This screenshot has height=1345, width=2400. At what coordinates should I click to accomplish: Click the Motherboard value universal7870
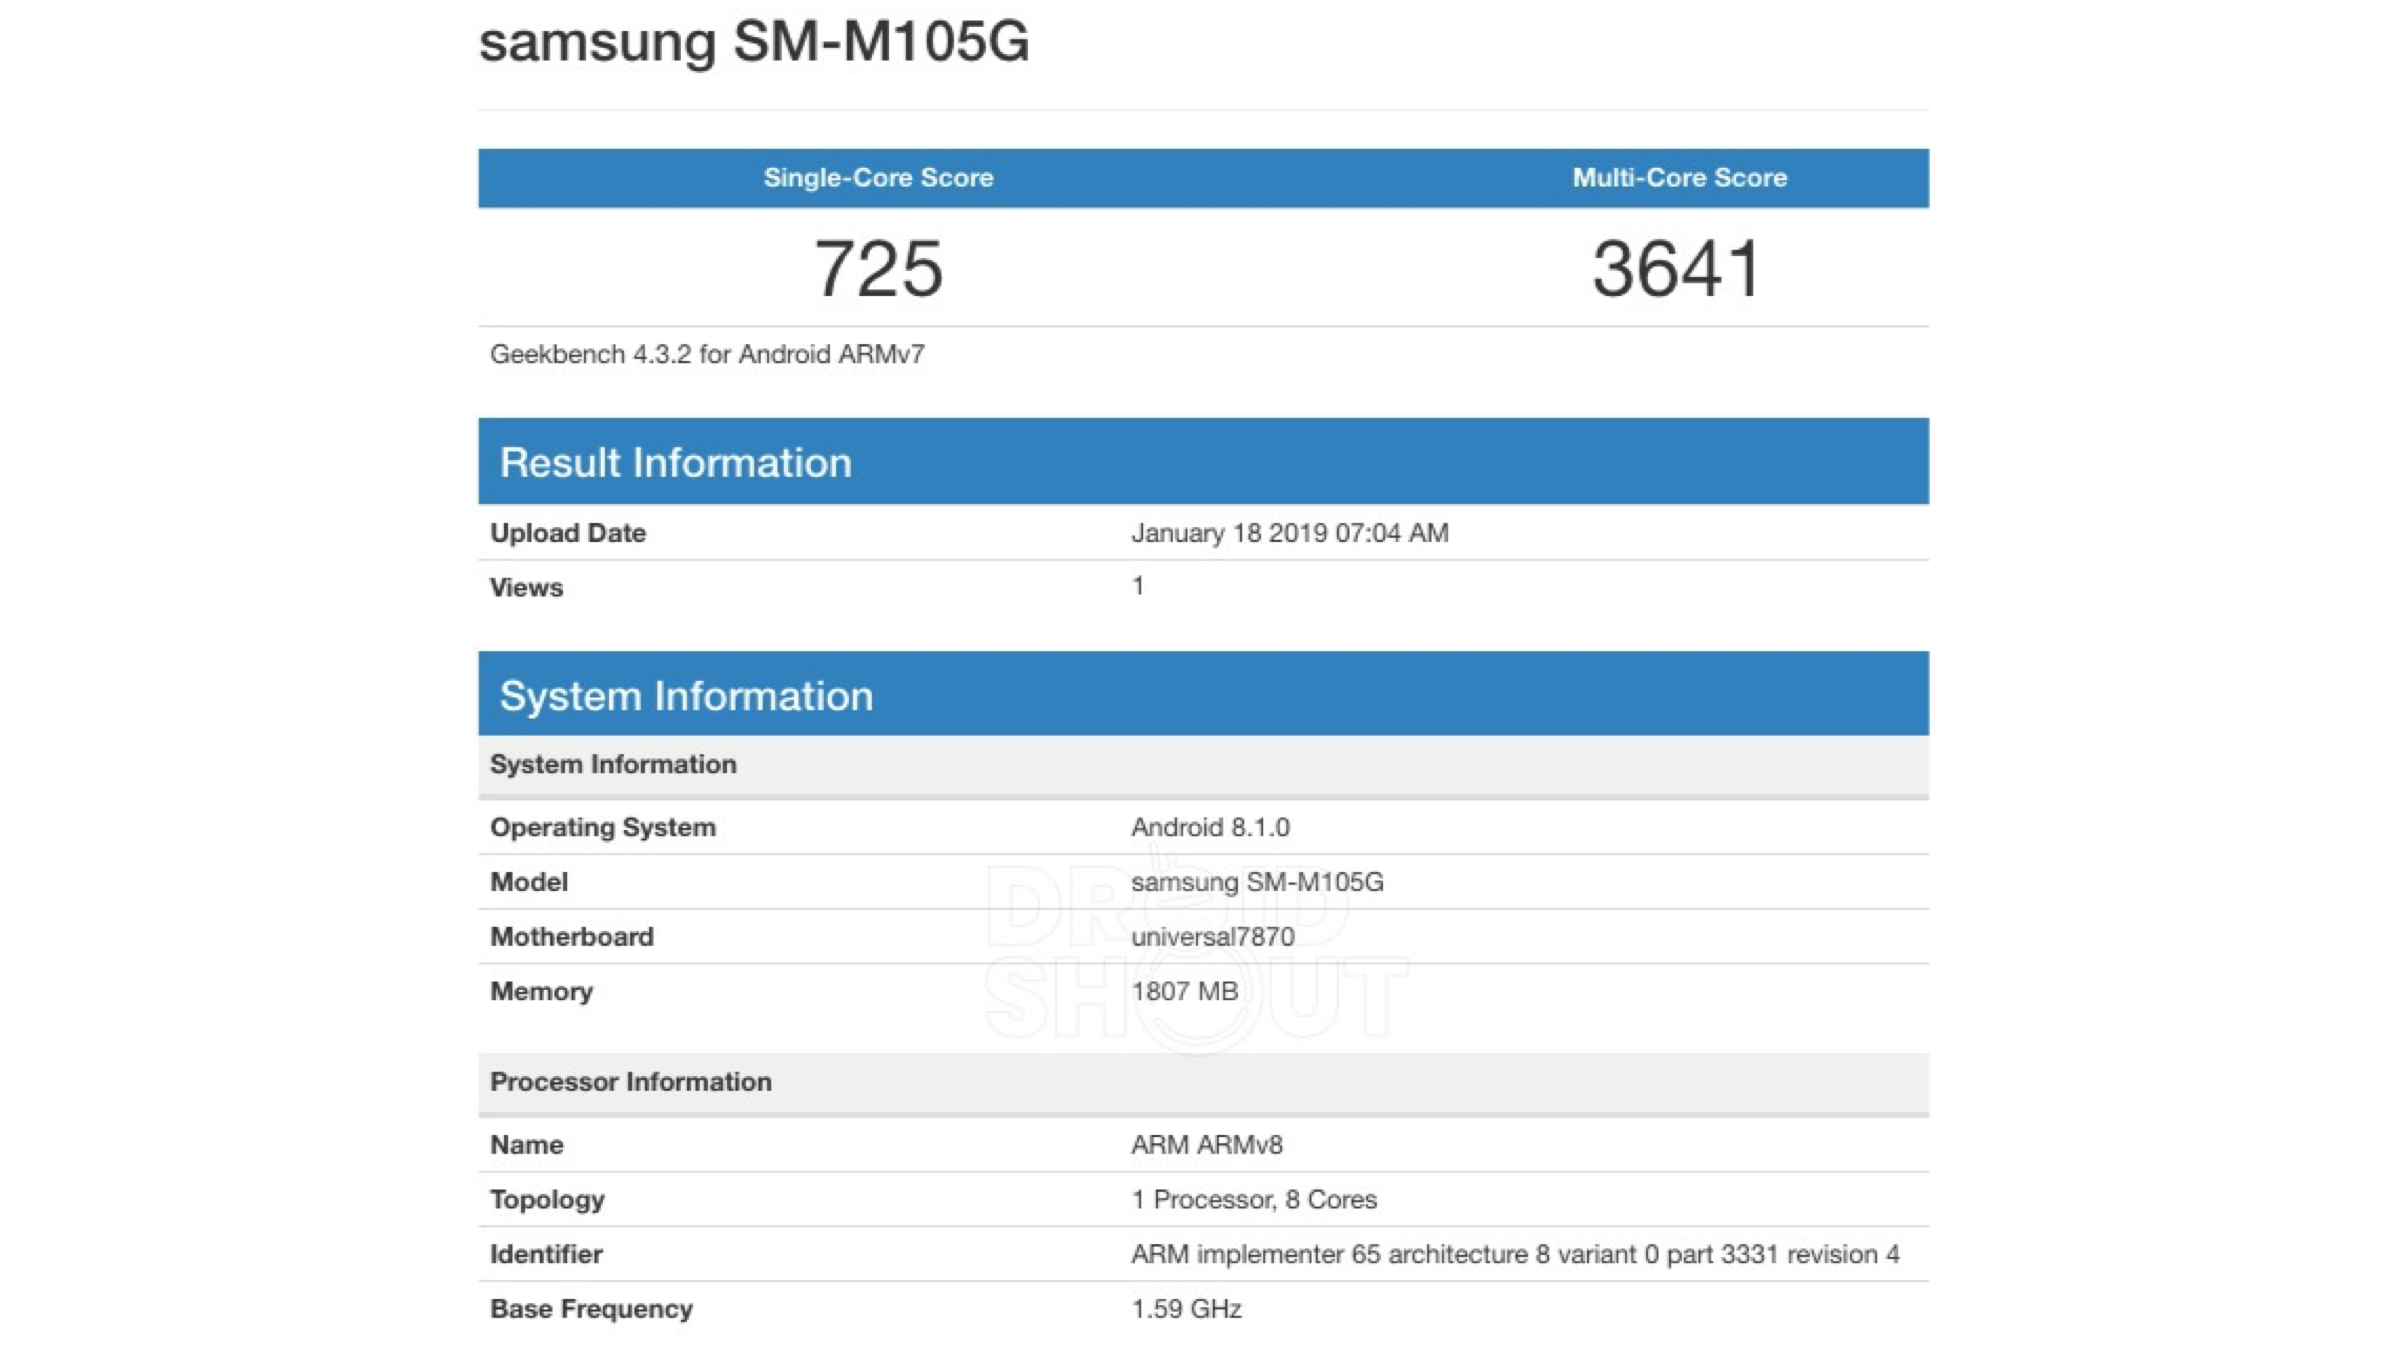(x=1212, y=937)
